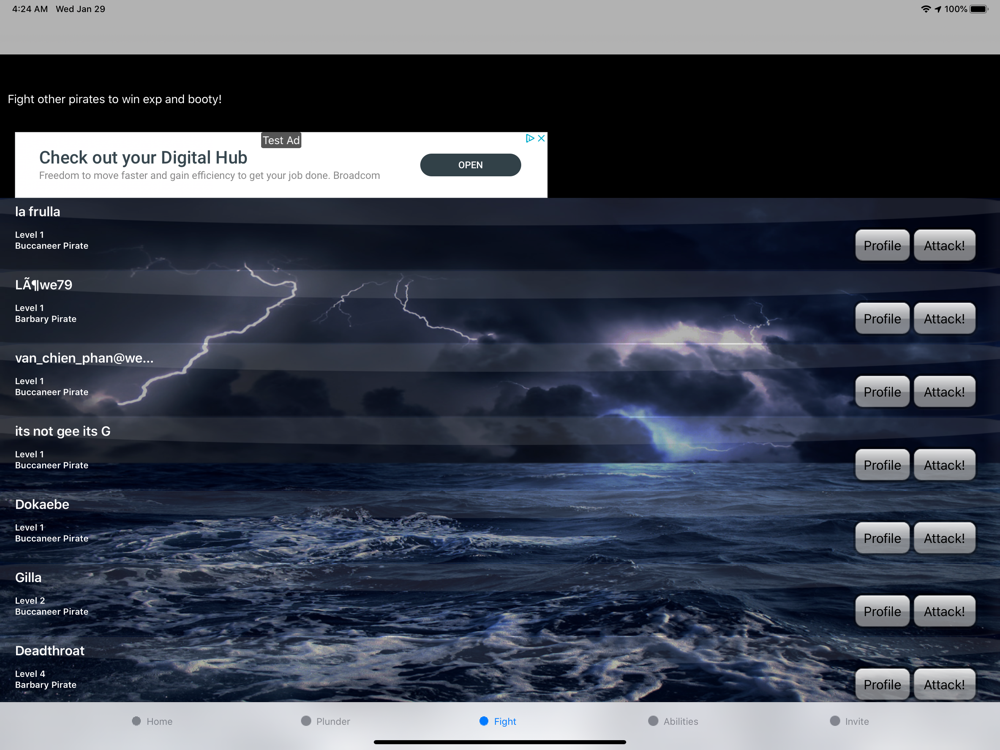Click the 'Test Ad' label

click(x=281, y=140)
